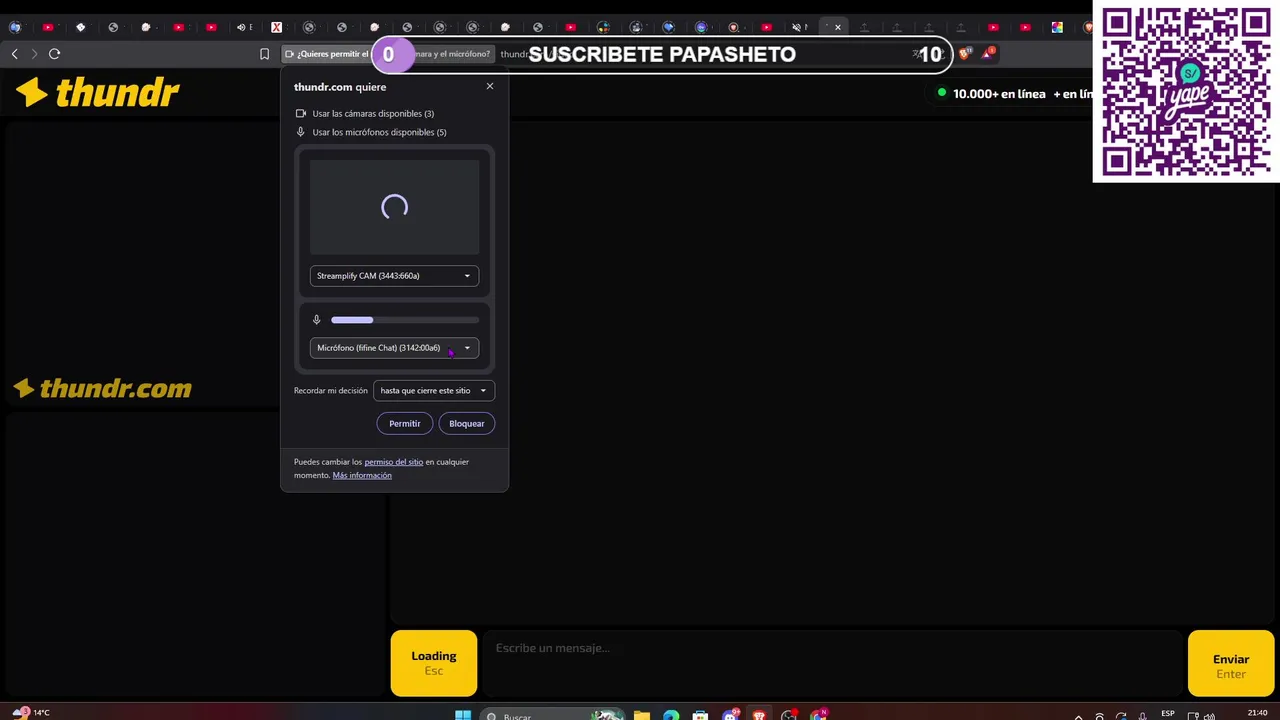Open the Windows Start menu
The height and width of the screenshot is (720, 1280).
click(x=463, y=715)
